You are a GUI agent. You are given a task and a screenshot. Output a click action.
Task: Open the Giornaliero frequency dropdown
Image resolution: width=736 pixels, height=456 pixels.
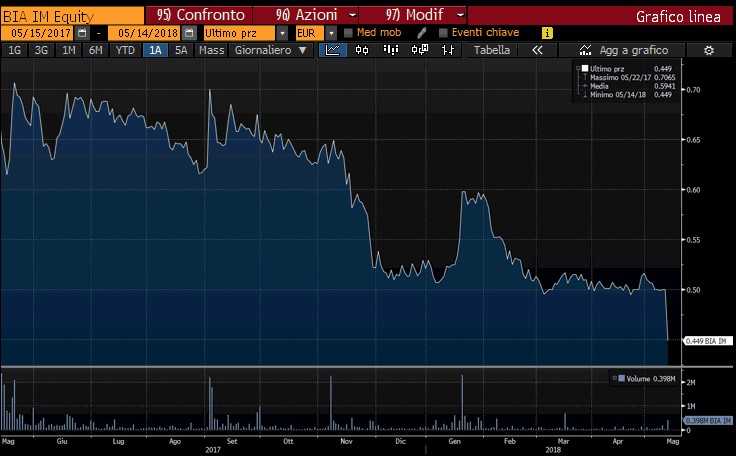pyautogui.click(x=271, y=50)
